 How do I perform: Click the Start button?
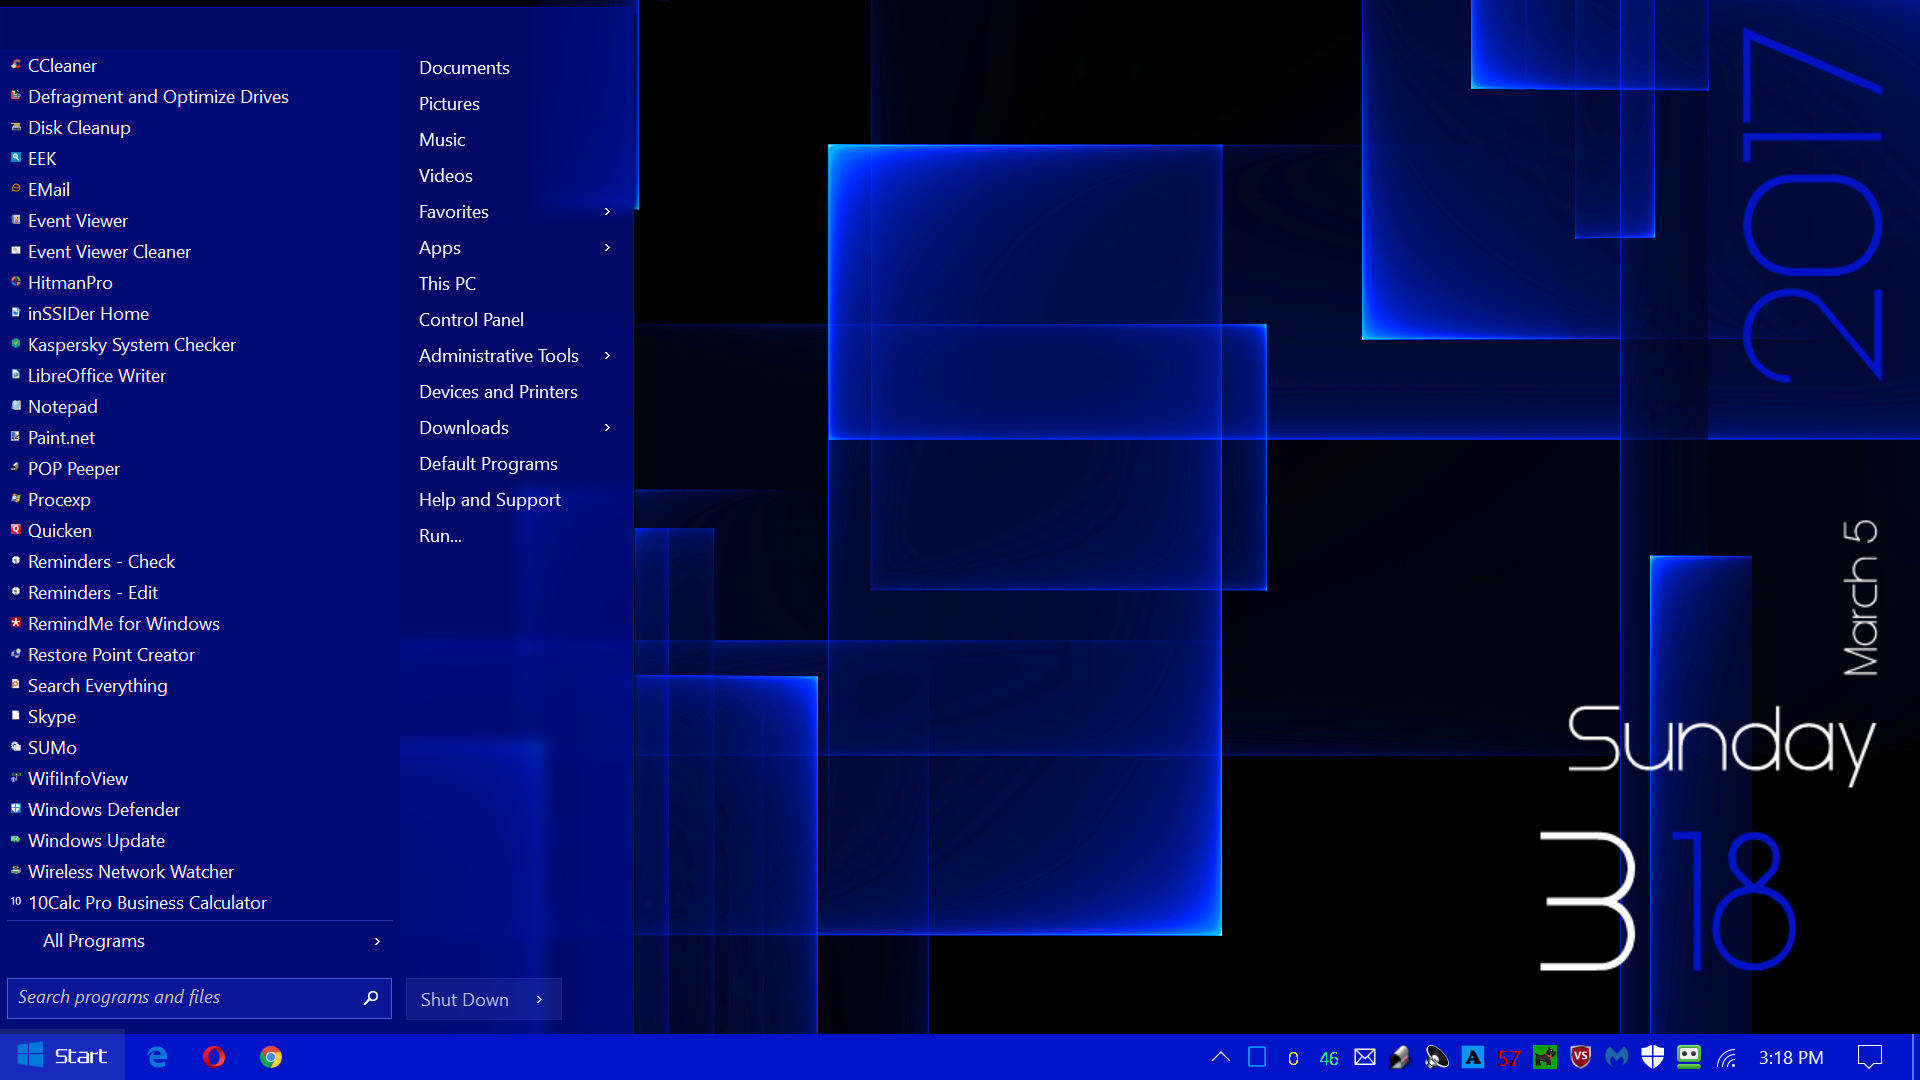pos(62,1057)
